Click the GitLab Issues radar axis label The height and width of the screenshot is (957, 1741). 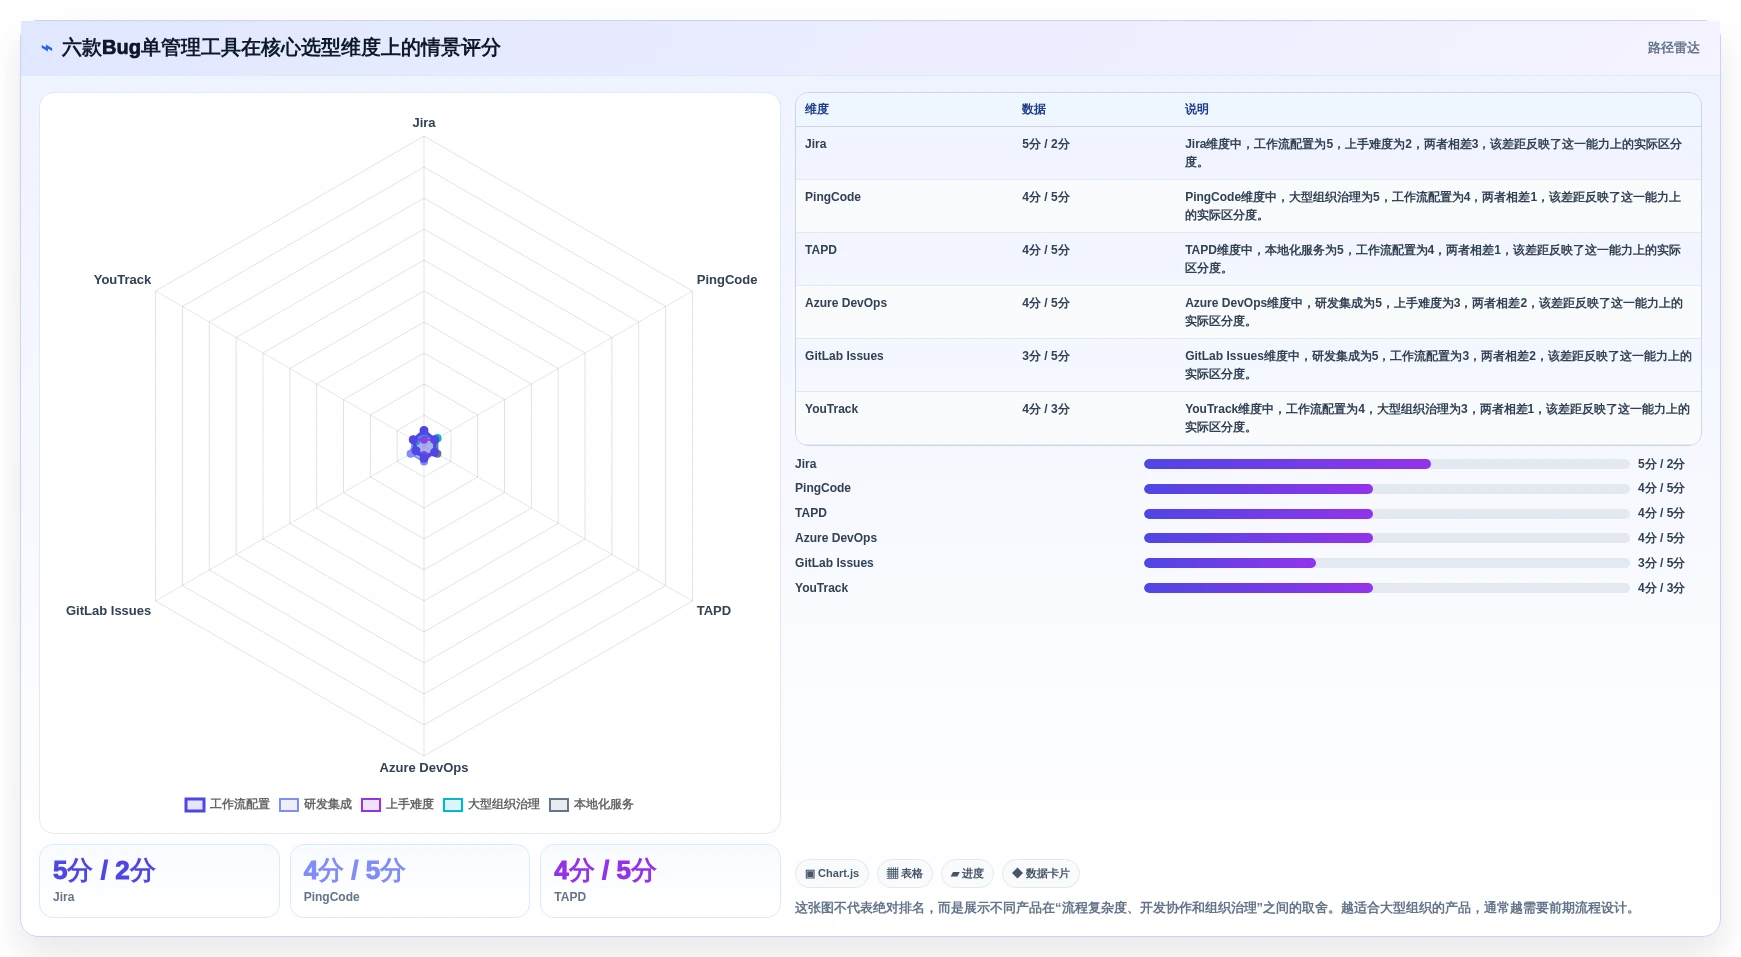pos(108,611)
